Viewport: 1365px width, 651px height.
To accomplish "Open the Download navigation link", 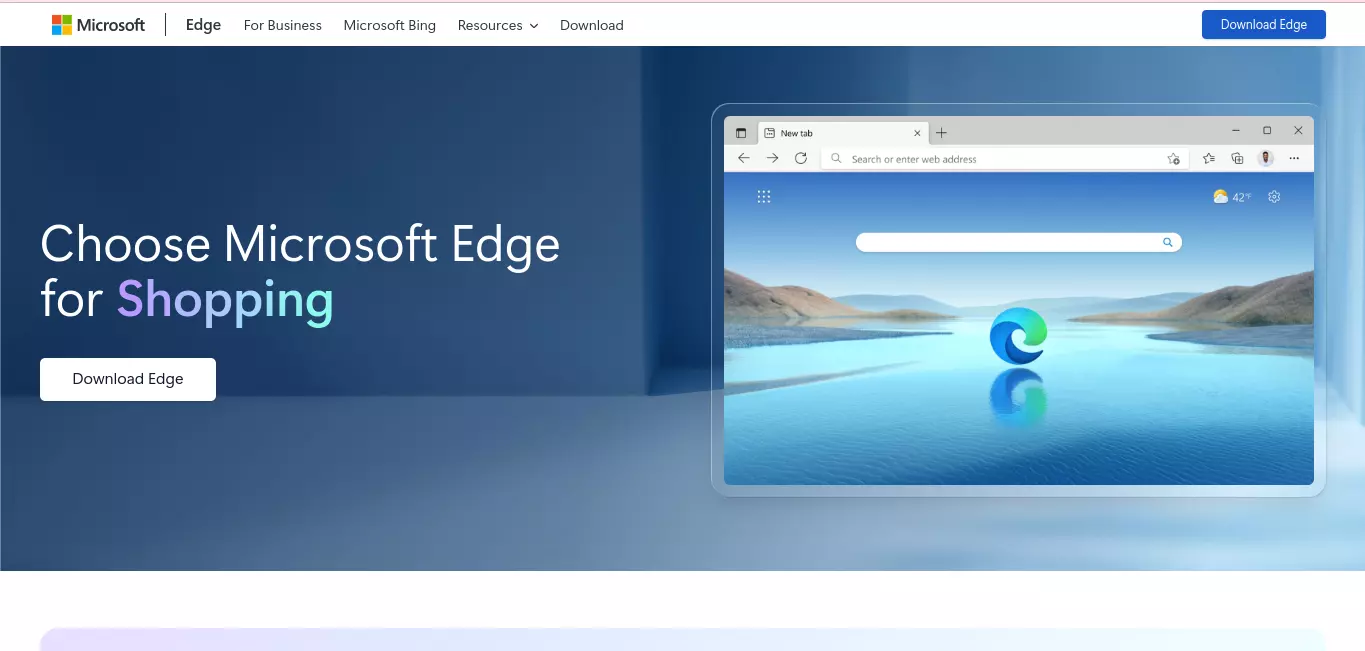I will [x=592, y=25].
